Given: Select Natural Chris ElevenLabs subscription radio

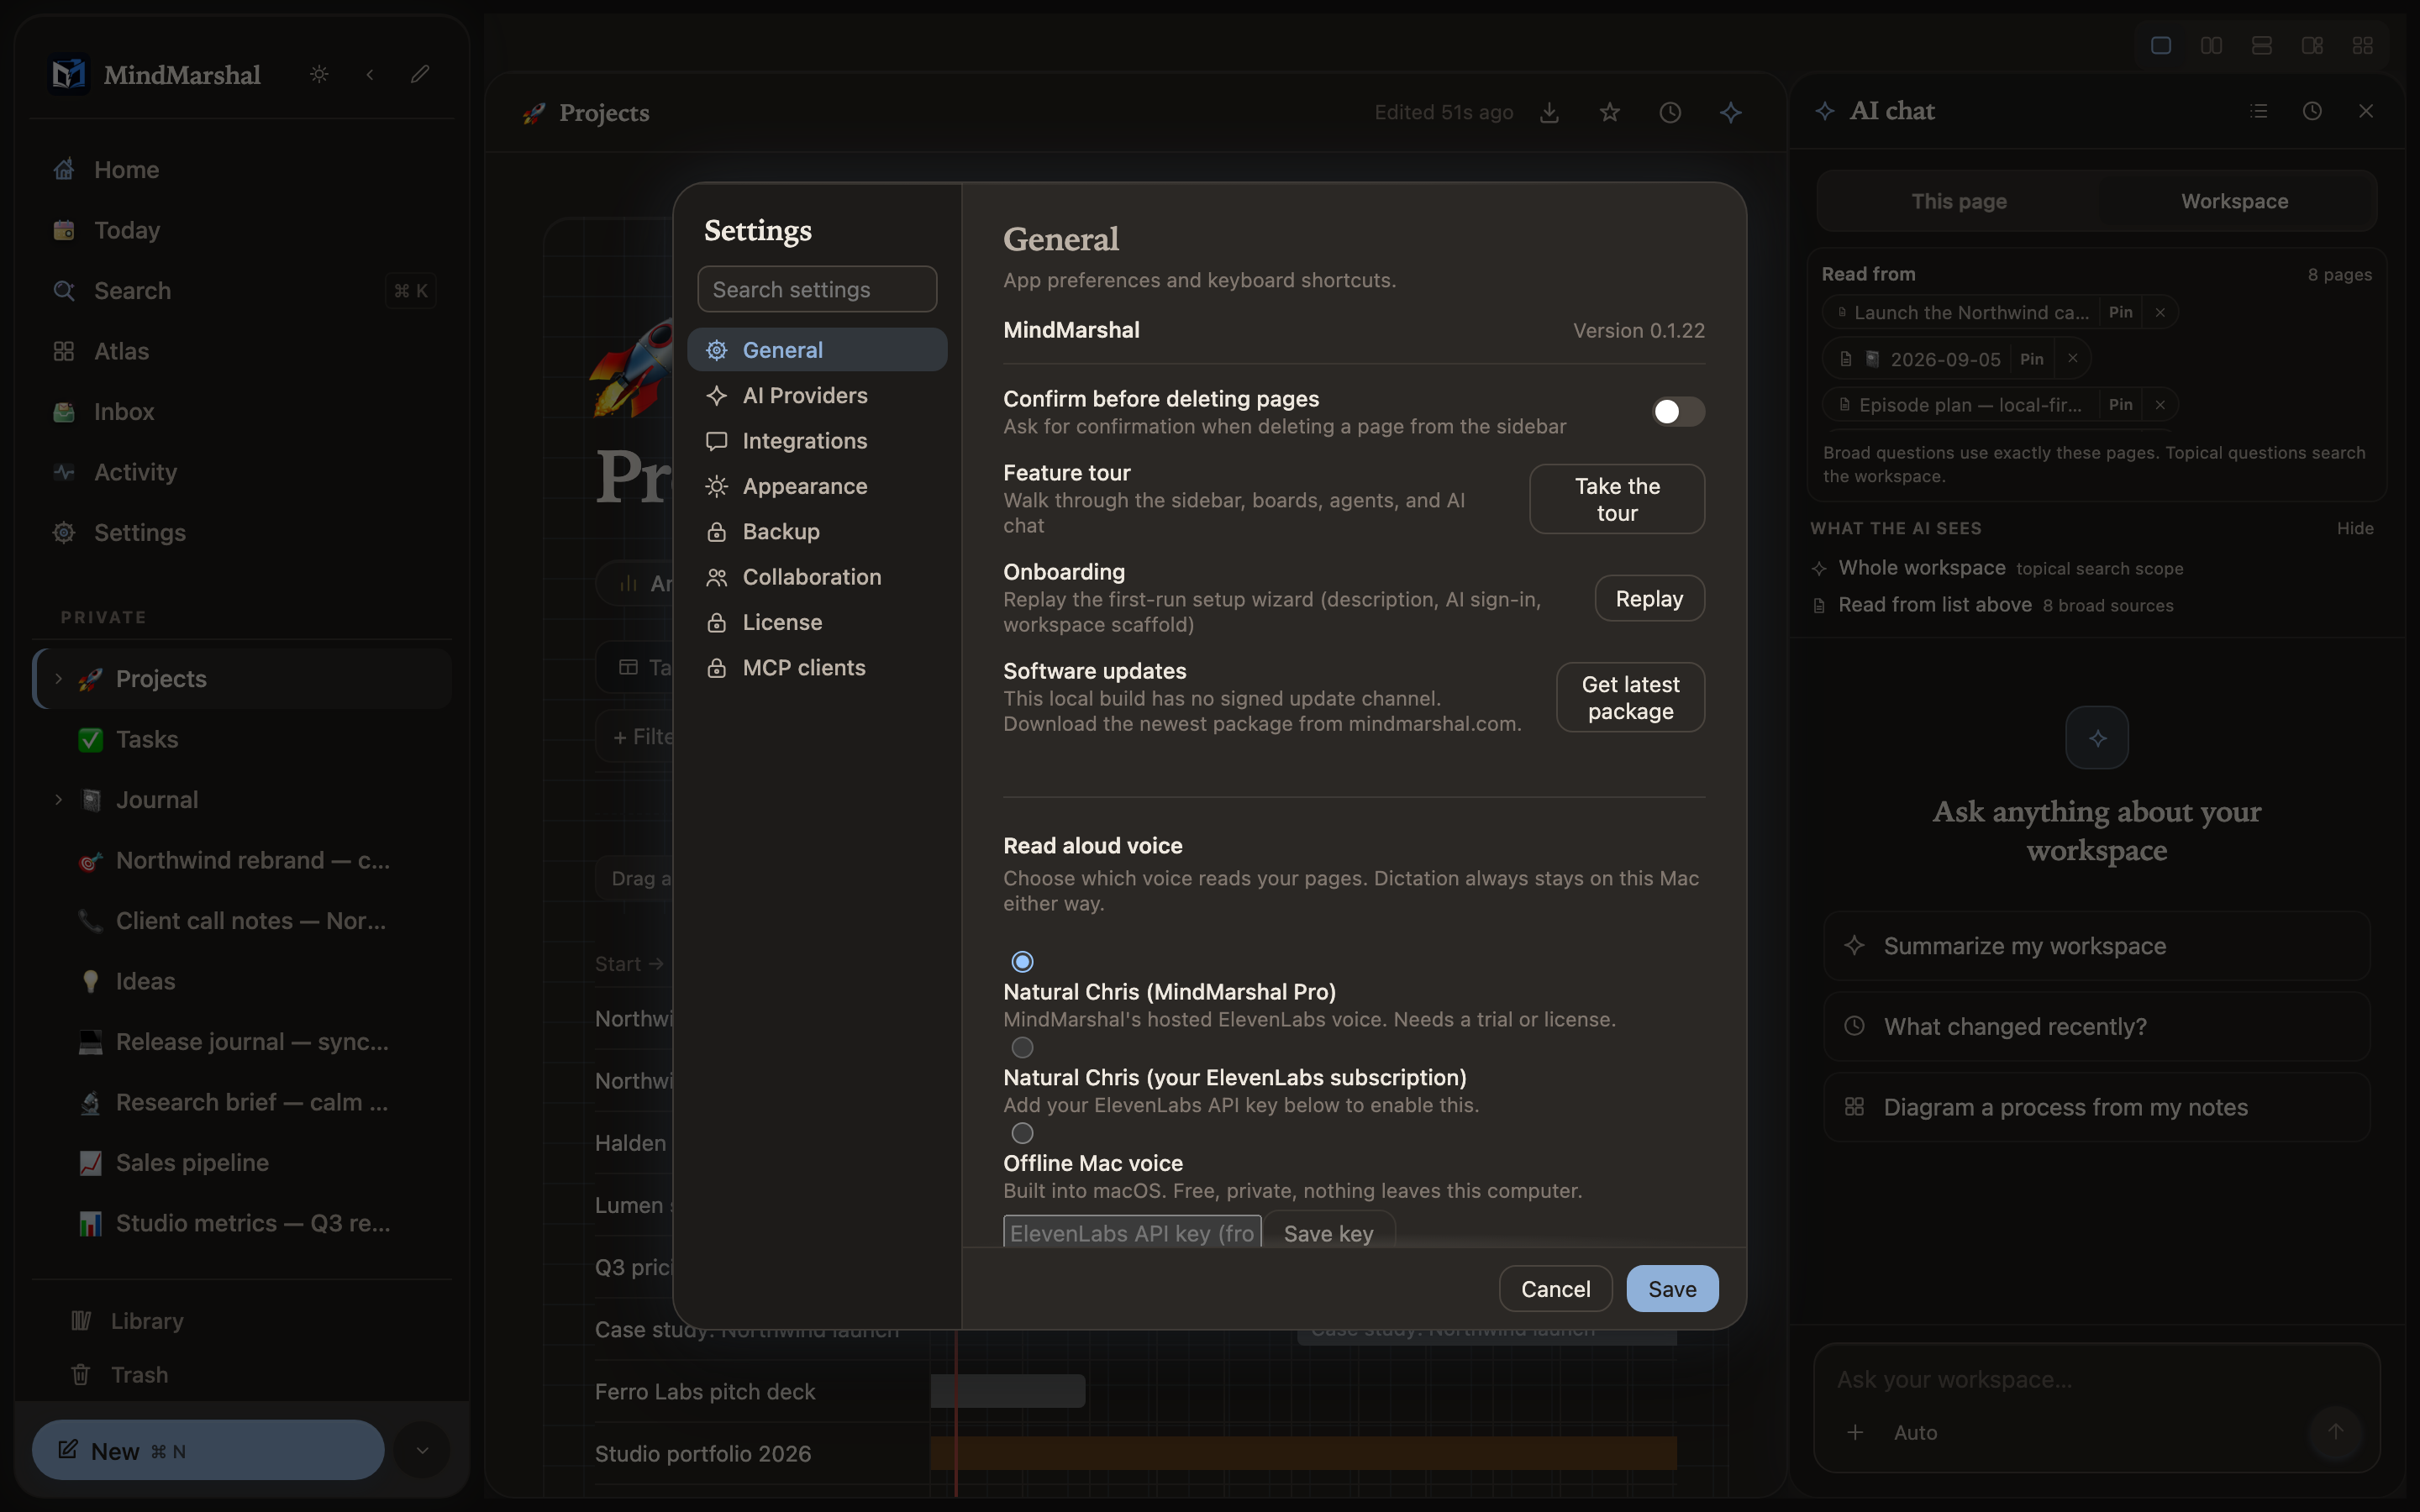Looking at the screenshot, I should pos(1022,1048).
